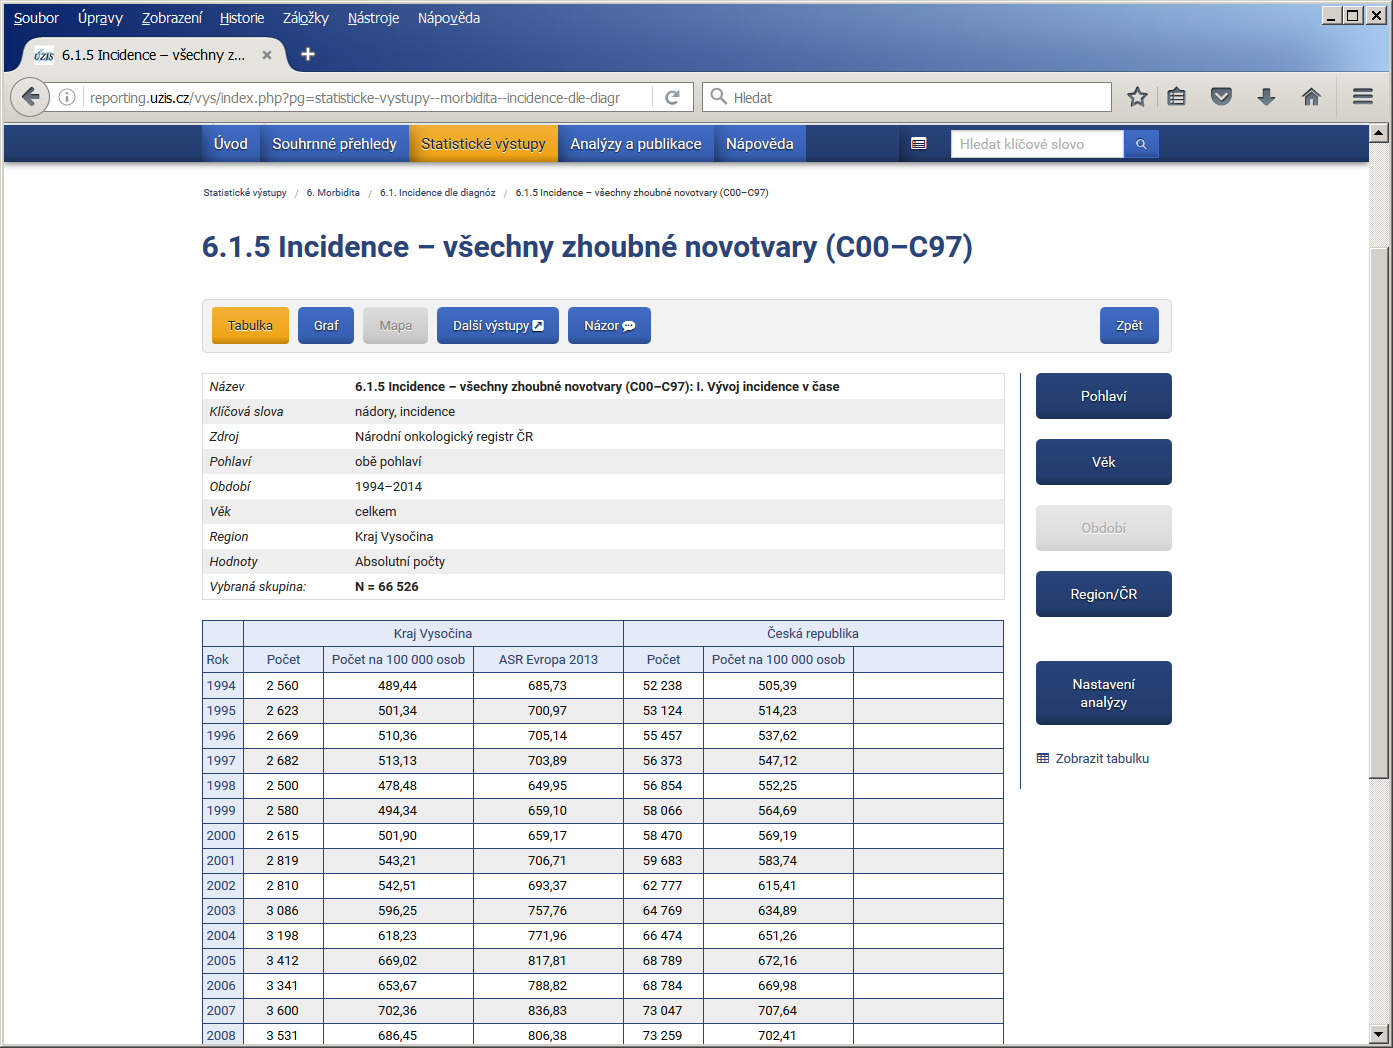Click the Zpět button
The height and width of the screenshot is (1048, 1393).
tap(1129, 326)
